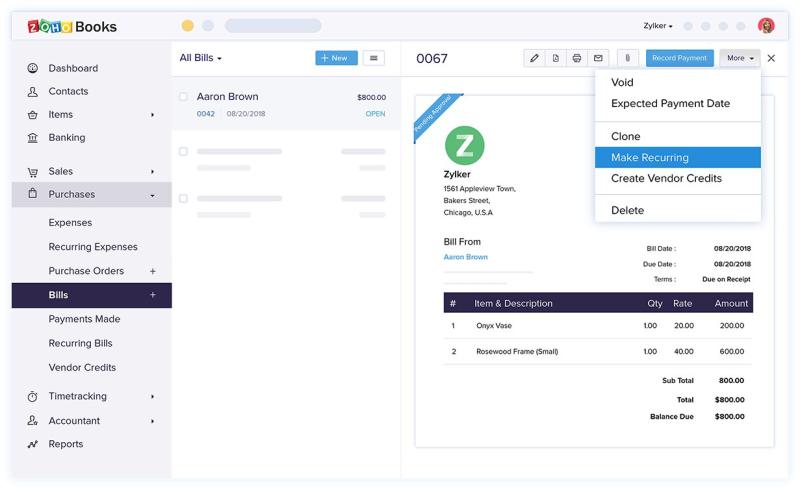This screenshot has width=800, height=490.
Task: Click the Reports graph icon
Action: click(x=33, y=444)
